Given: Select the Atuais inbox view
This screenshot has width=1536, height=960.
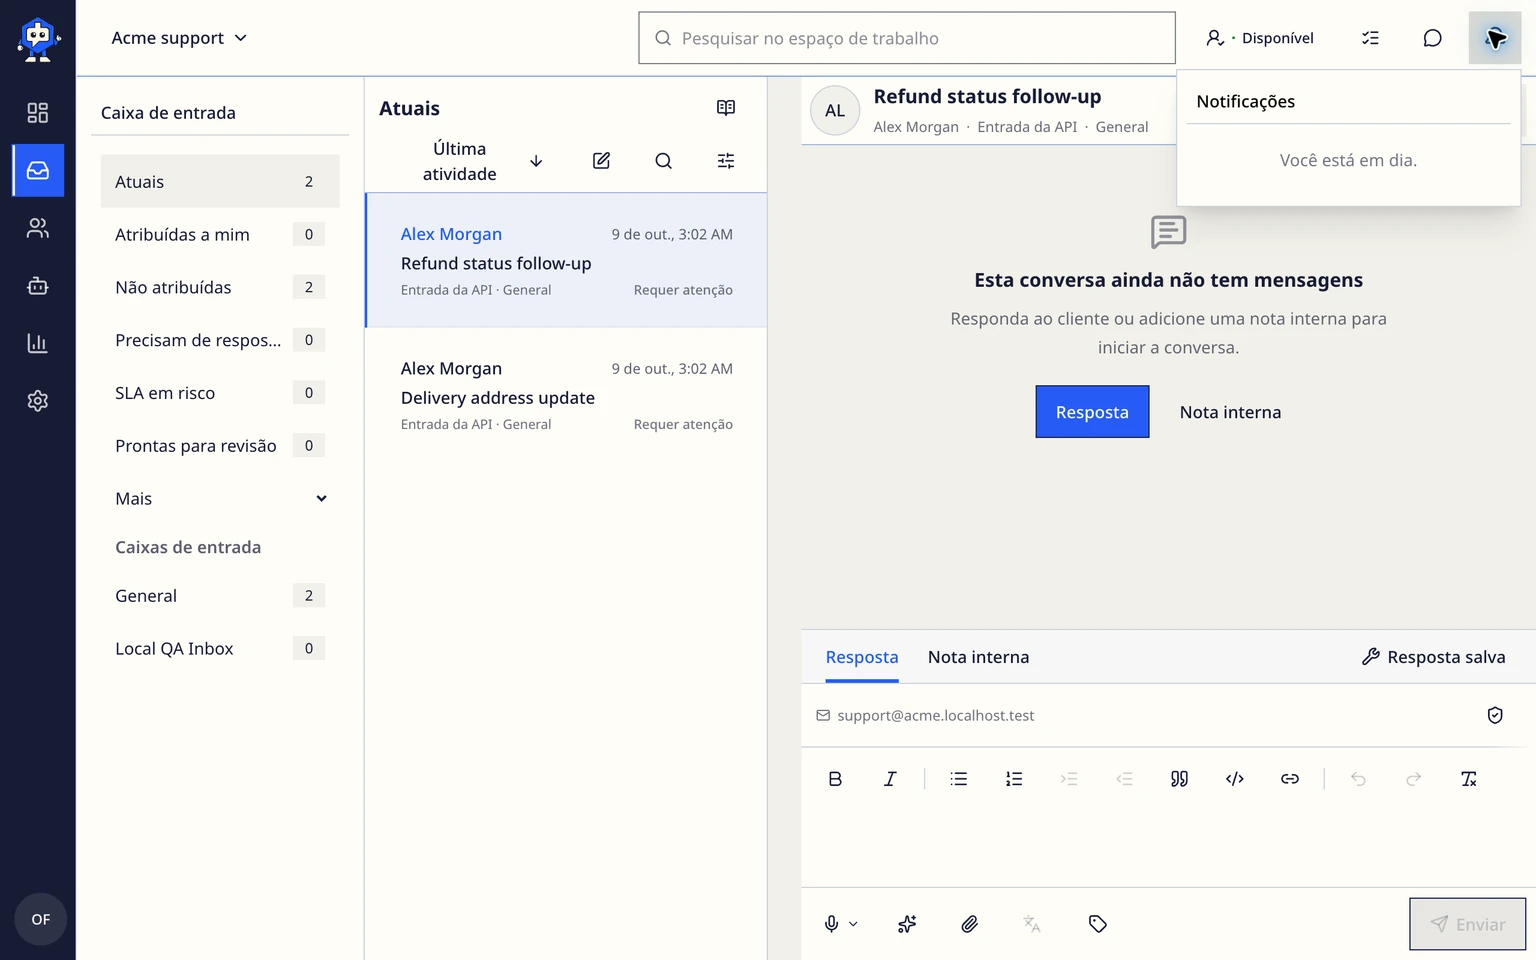Looking at the screenshot, I should click(220, 181).
